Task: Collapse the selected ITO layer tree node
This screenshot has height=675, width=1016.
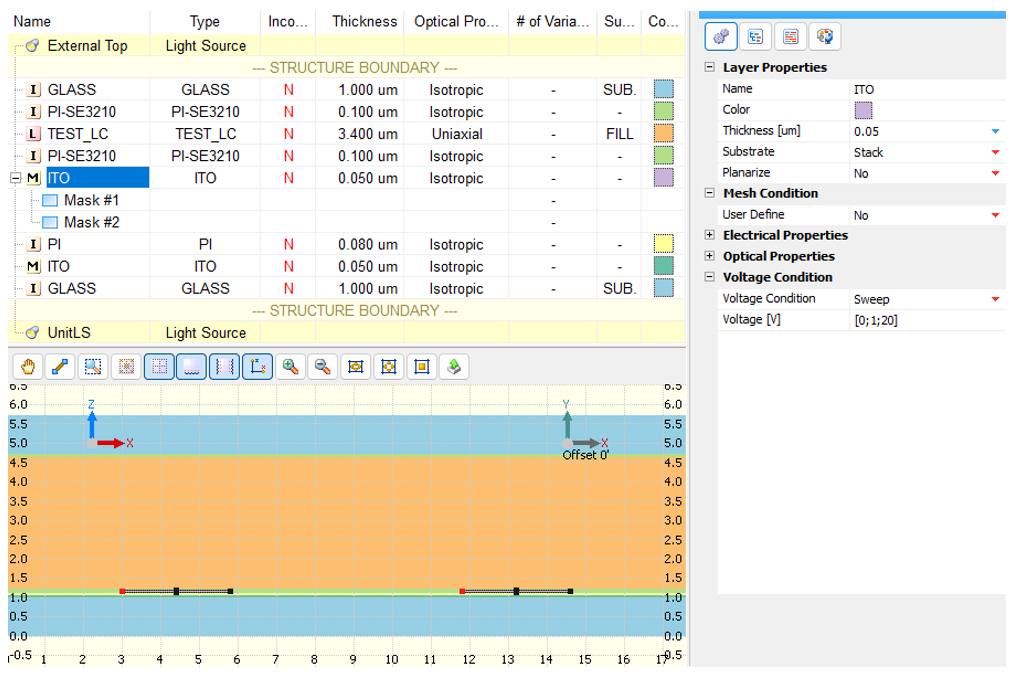Action: coord(15,178)
